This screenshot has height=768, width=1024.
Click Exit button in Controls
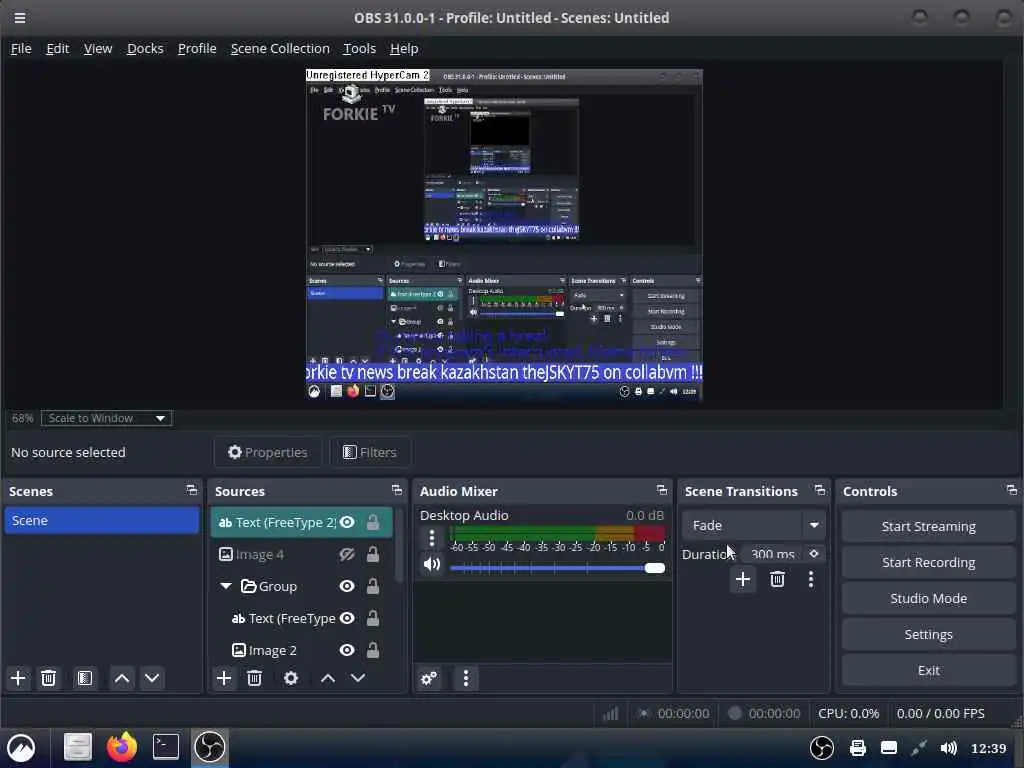tap(928, 670)
